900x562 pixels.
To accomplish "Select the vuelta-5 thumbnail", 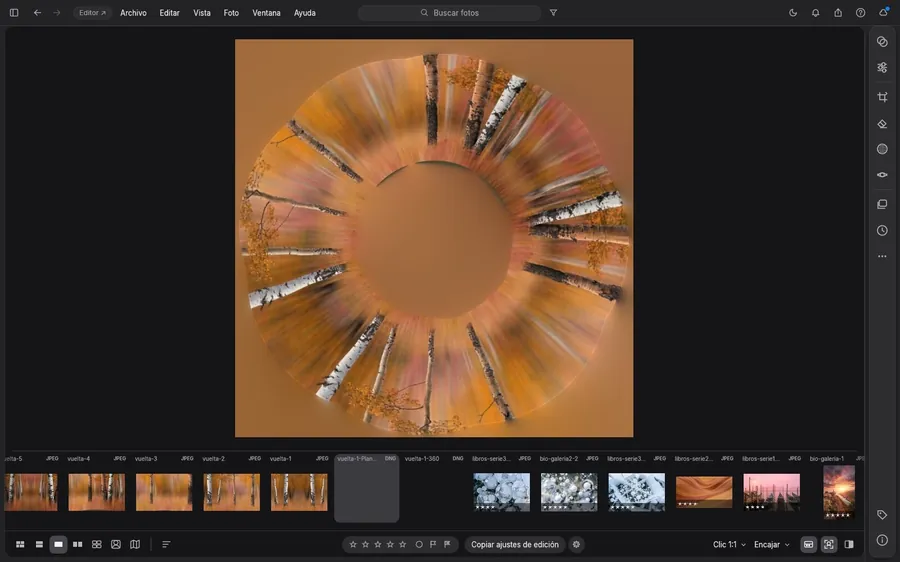I will click(30, 492).
